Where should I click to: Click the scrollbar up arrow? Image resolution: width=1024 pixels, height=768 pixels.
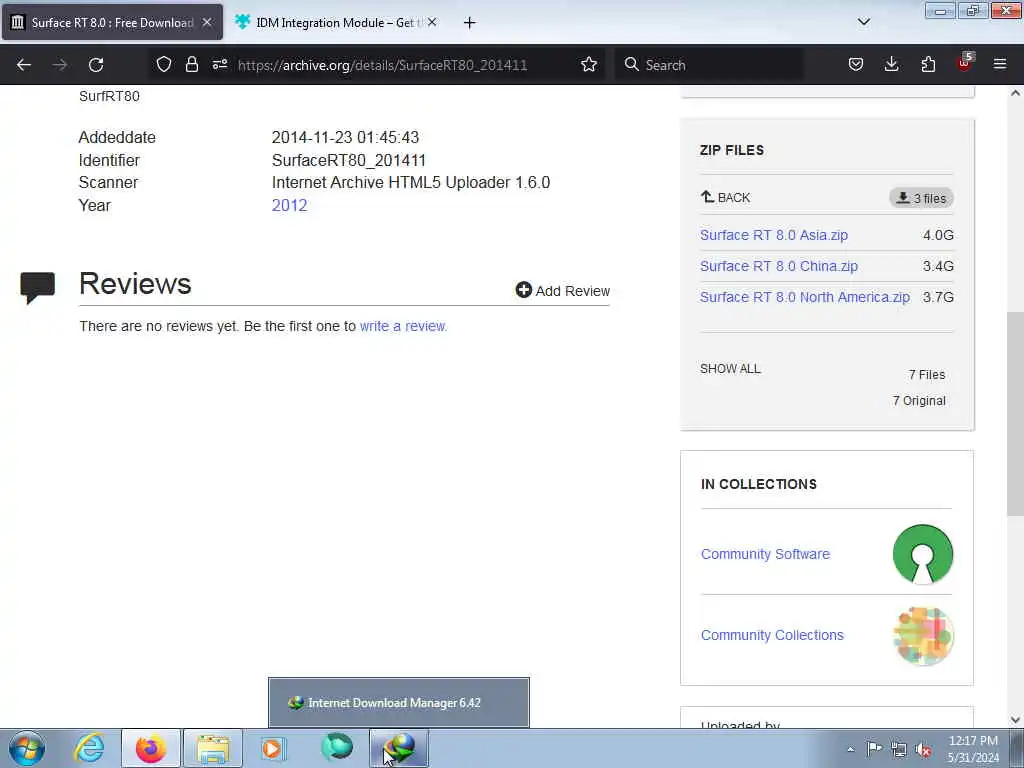coord(1015,93)
